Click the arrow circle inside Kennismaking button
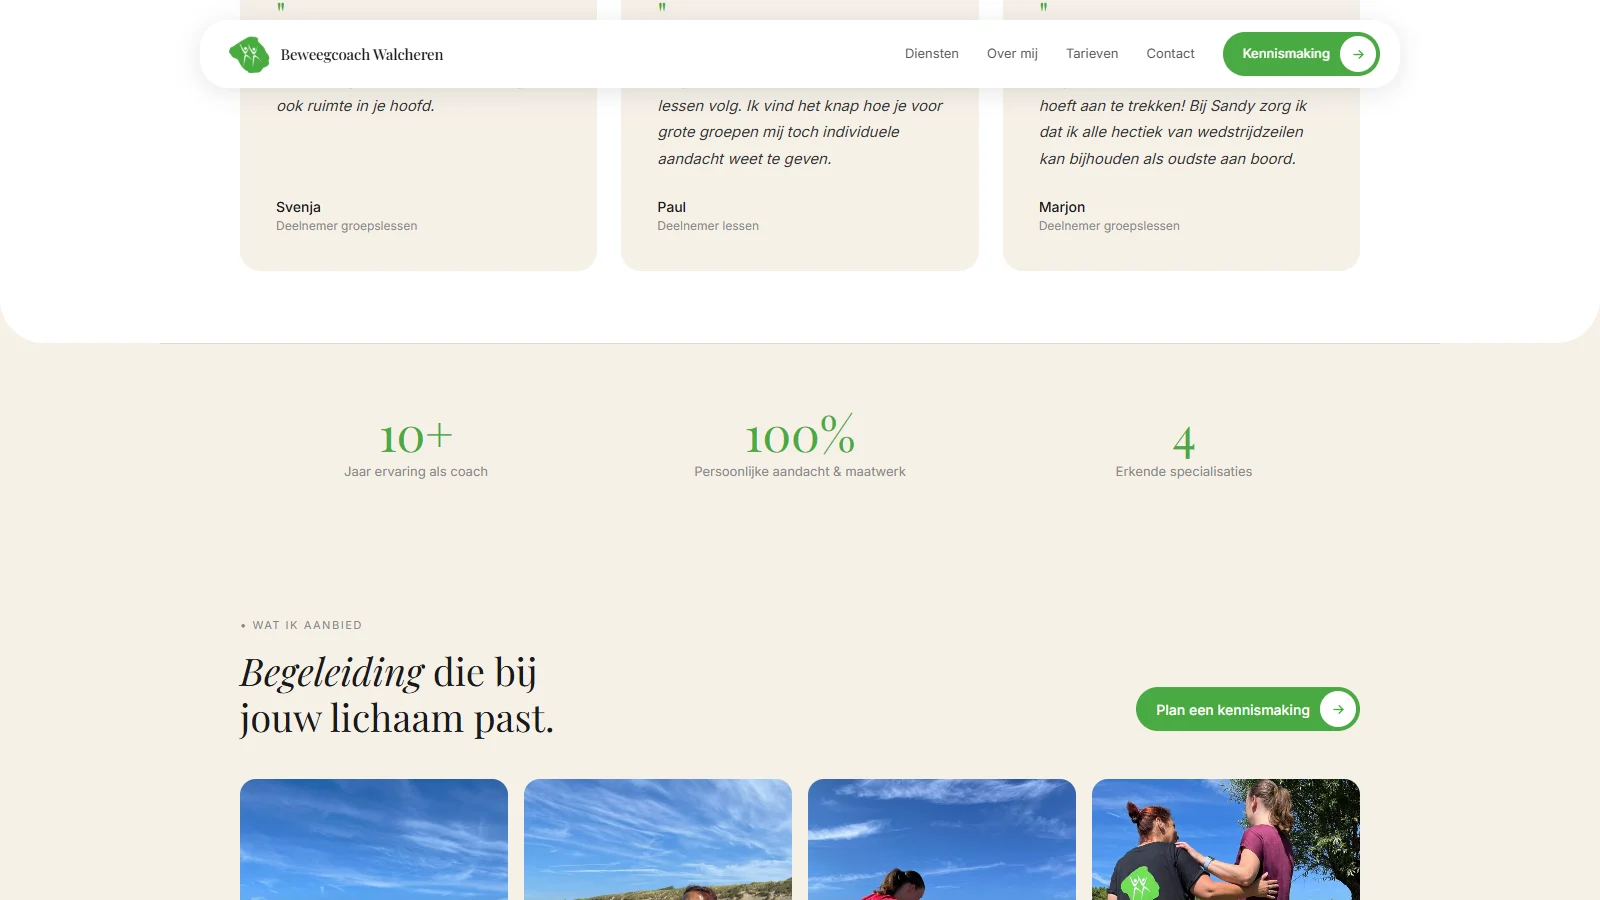The height and width of the screenshot is (900, 1600). point(1358,54)
